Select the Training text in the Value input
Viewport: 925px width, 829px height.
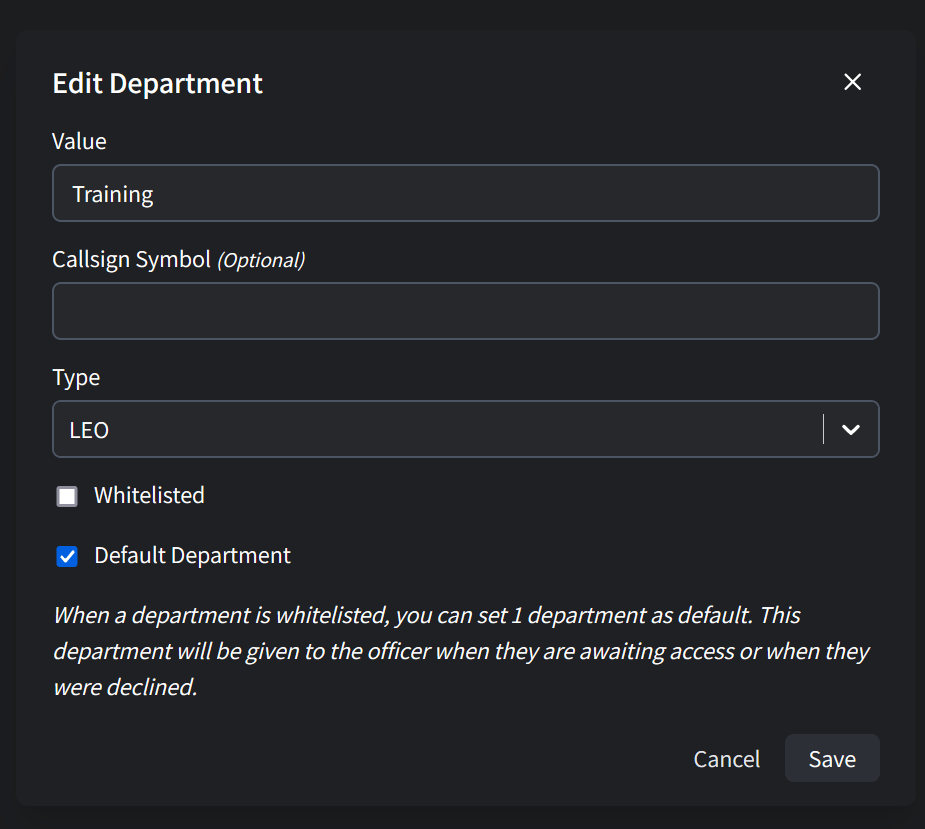tap(112, 193)
